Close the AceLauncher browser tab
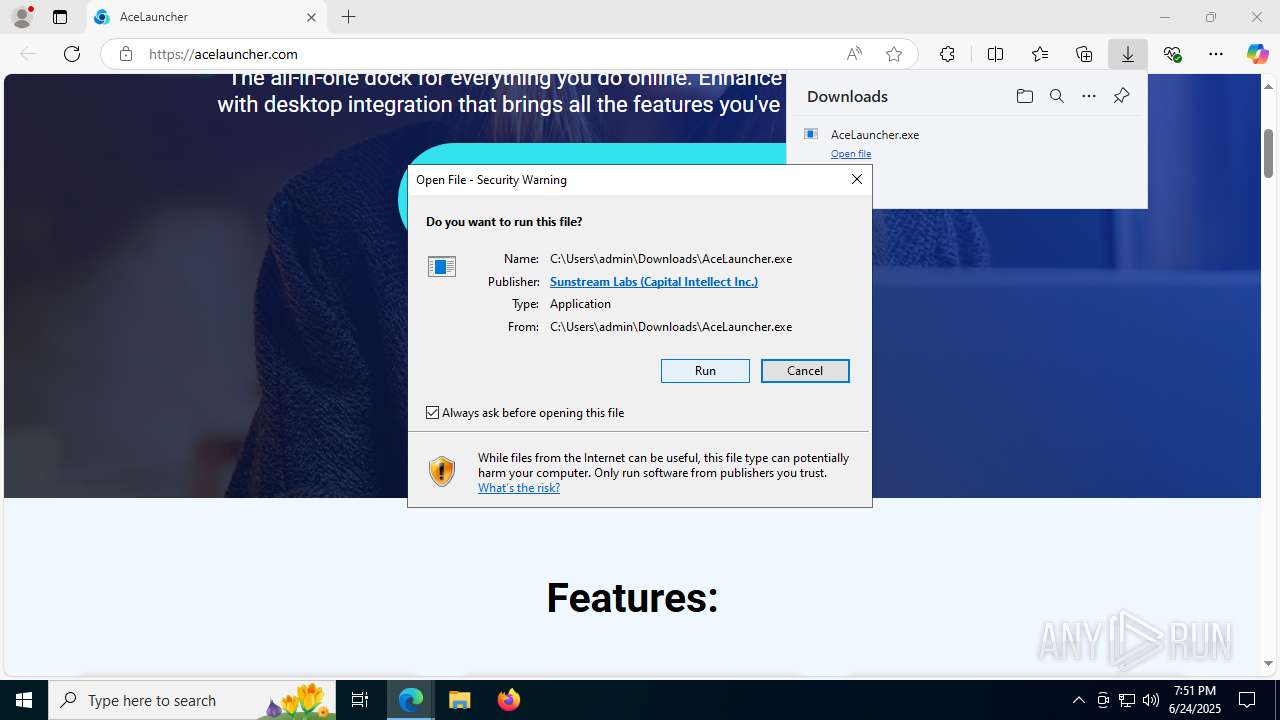 pyautogui.click(x=311, y=17)
